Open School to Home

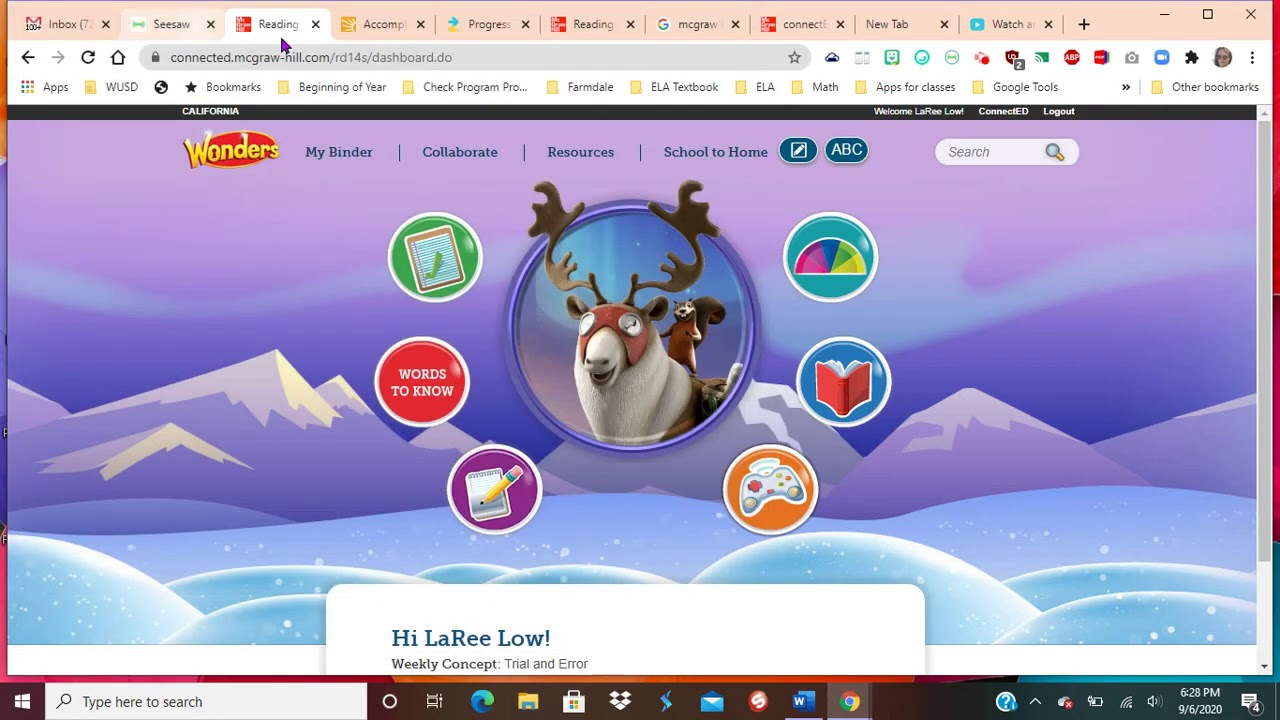click(716, 152)
